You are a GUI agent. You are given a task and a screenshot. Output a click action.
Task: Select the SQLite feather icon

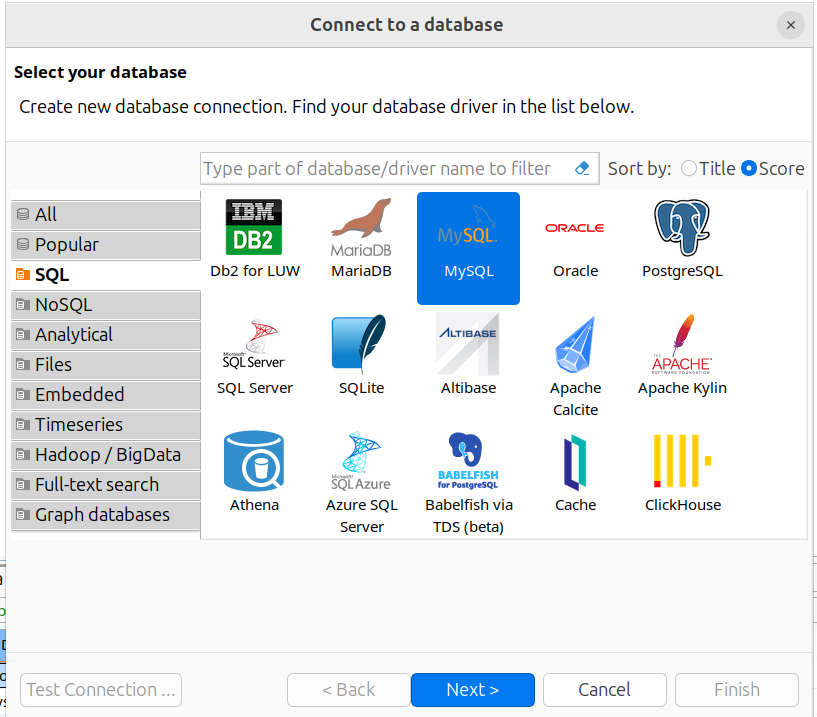pyautogui.click(x=361, y=345)
